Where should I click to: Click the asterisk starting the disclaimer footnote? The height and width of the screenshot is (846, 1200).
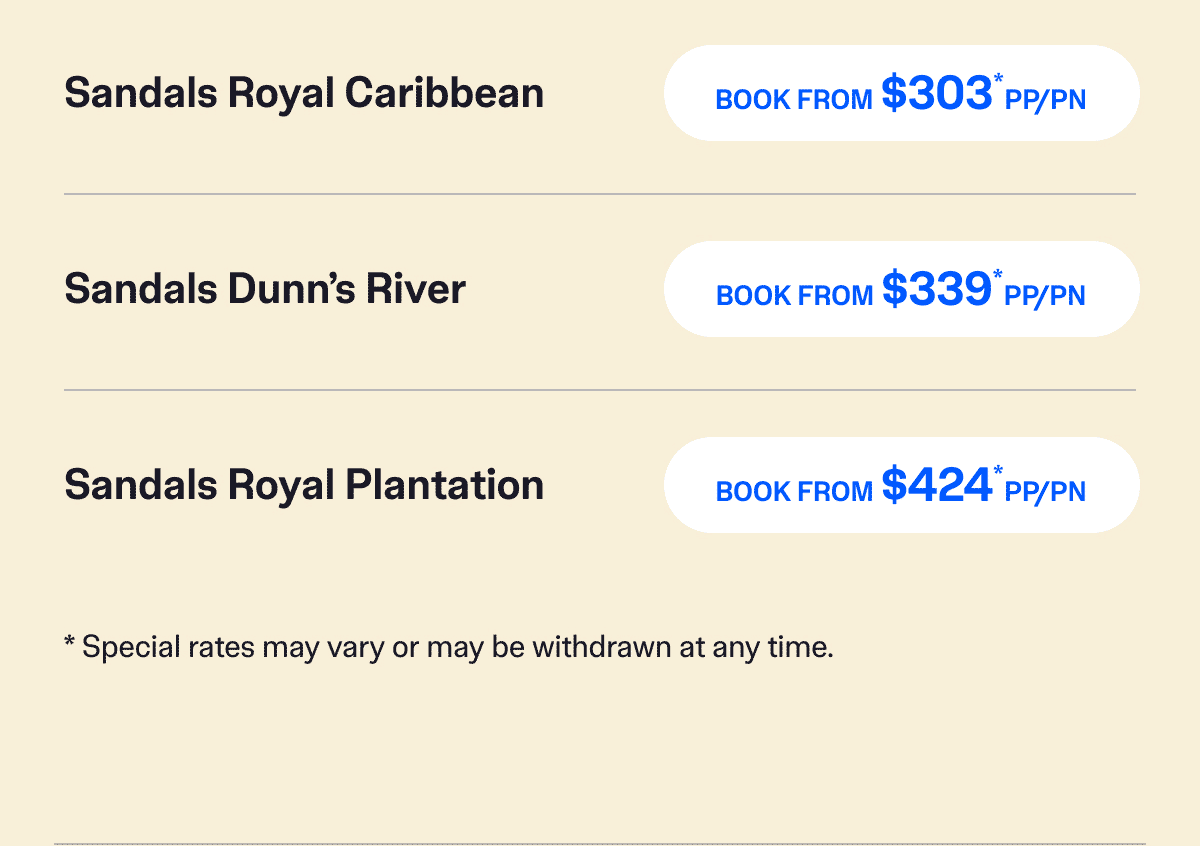point(70,644)
